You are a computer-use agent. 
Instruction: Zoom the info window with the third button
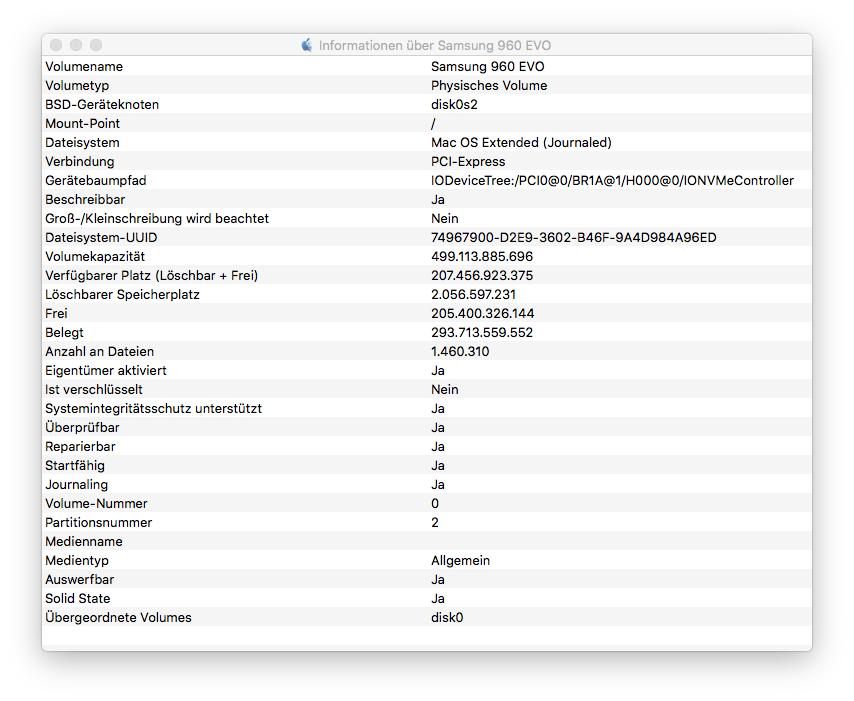tap(96, 45)
